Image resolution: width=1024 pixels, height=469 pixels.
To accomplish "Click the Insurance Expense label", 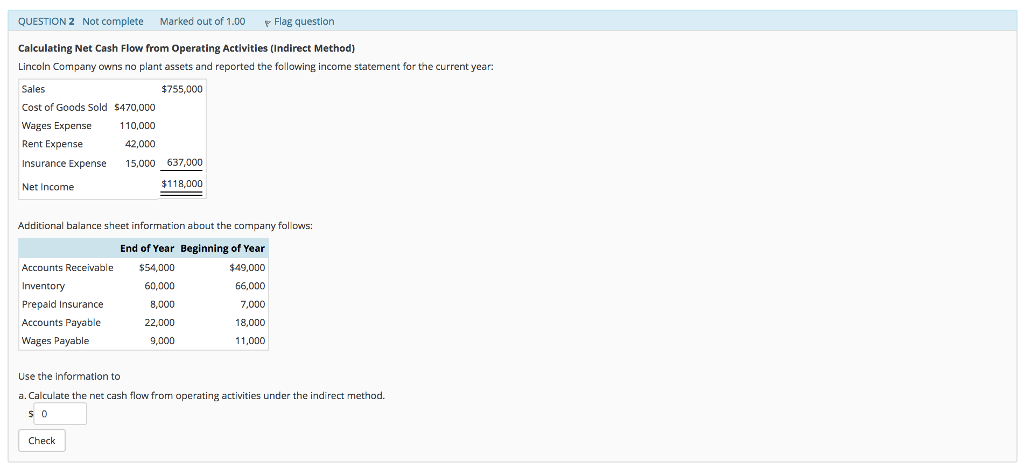I will pos(64,163).
